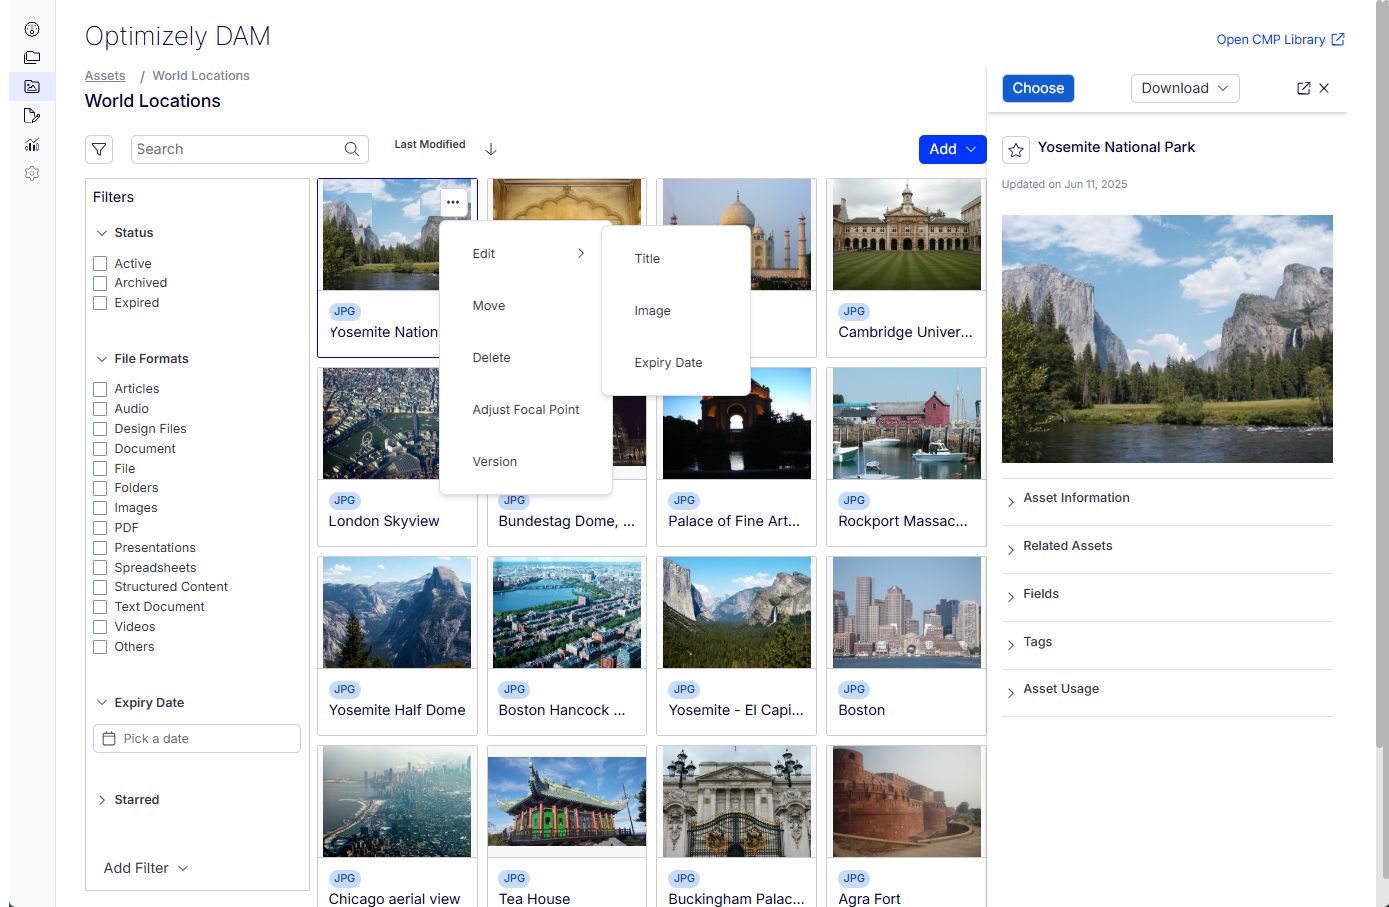The width and height of the screenshot is (1389, 907).
Task: Expand the Asset Information section
Action: coord(1076,498)
